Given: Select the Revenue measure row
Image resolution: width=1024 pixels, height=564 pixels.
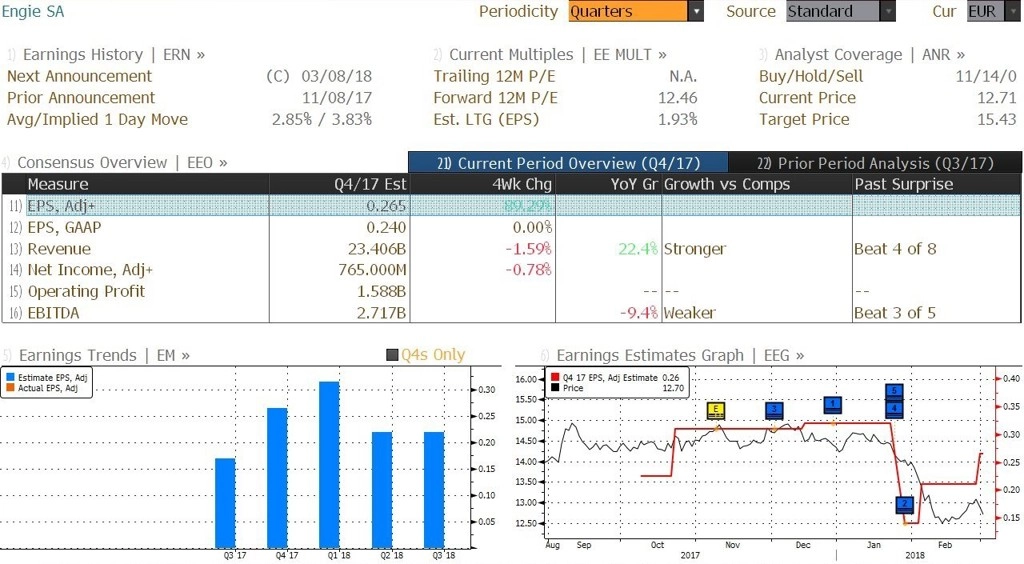Looking at the screenshot, I should point(511,249).
